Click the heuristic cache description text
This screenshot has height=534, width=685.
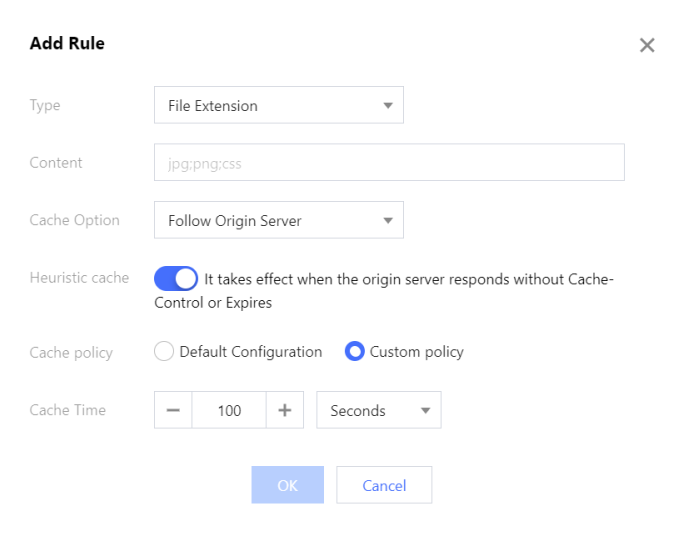point(408,279)
